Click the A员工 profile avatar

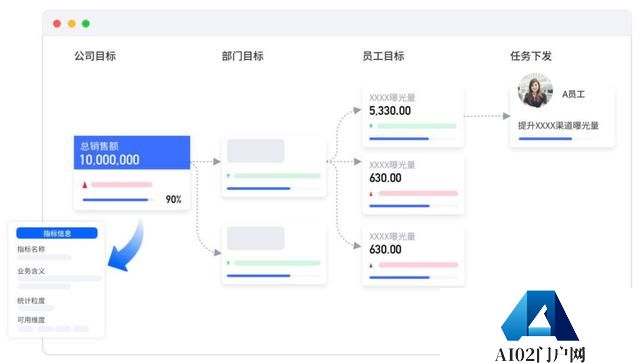pyautogui.click(x=535, y=91)
